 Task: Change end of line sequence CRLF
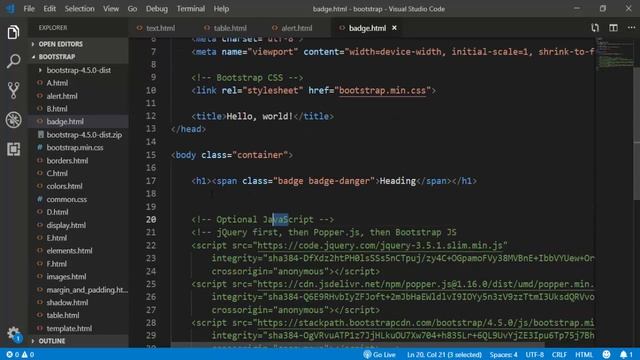coord(559,354)
